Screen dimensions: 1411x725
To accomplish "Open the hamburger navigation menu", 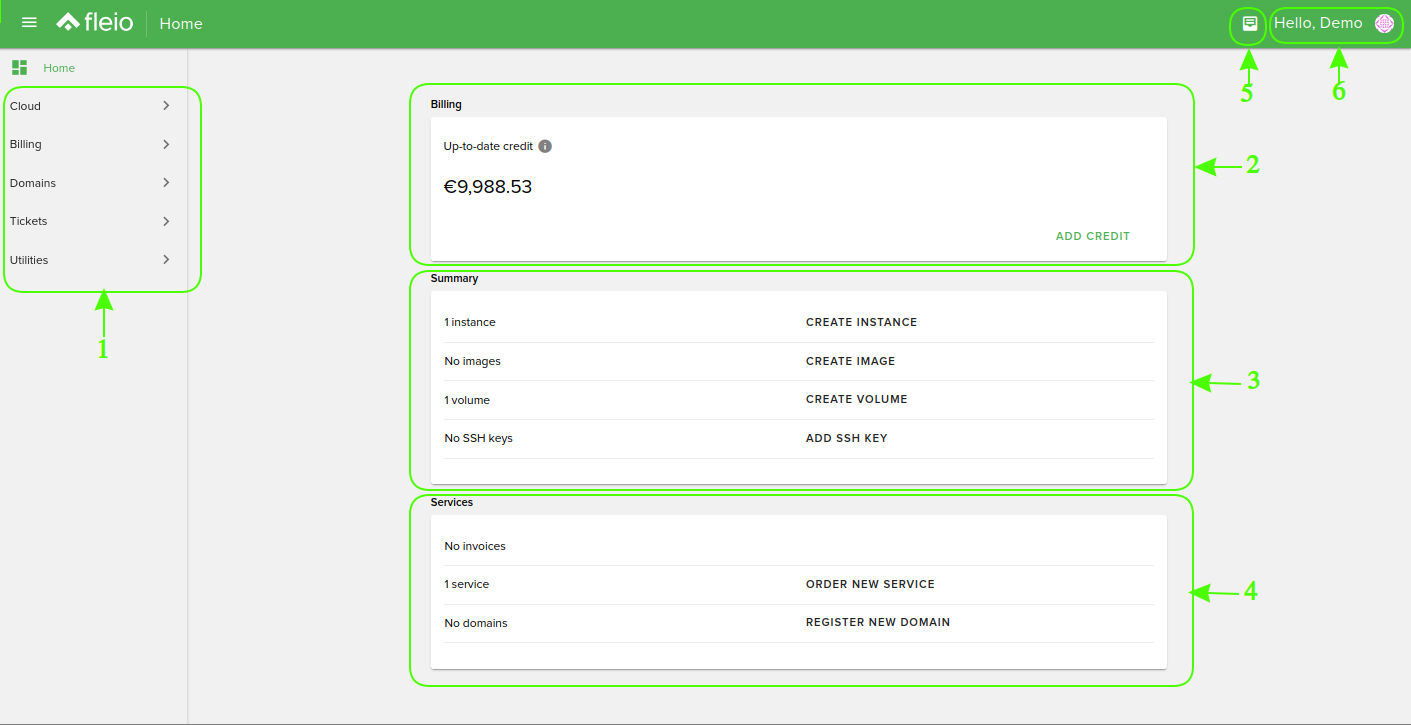I will coord(29,21).
